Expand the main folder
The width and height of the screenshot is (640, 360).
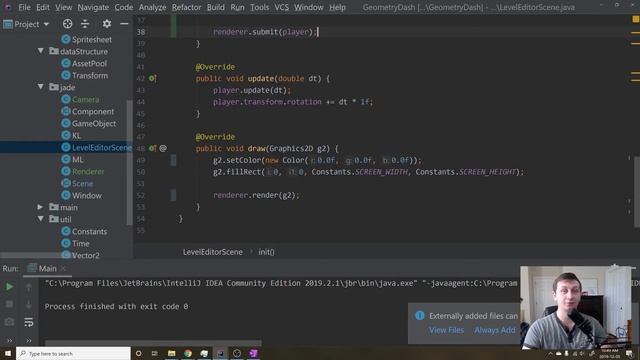coord(40,207)
